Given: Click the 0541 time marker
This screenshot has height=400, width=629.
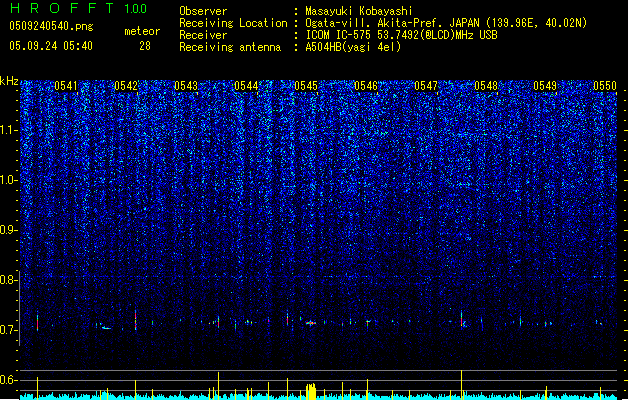Looking at the screenshot, I should pos(66,86).
